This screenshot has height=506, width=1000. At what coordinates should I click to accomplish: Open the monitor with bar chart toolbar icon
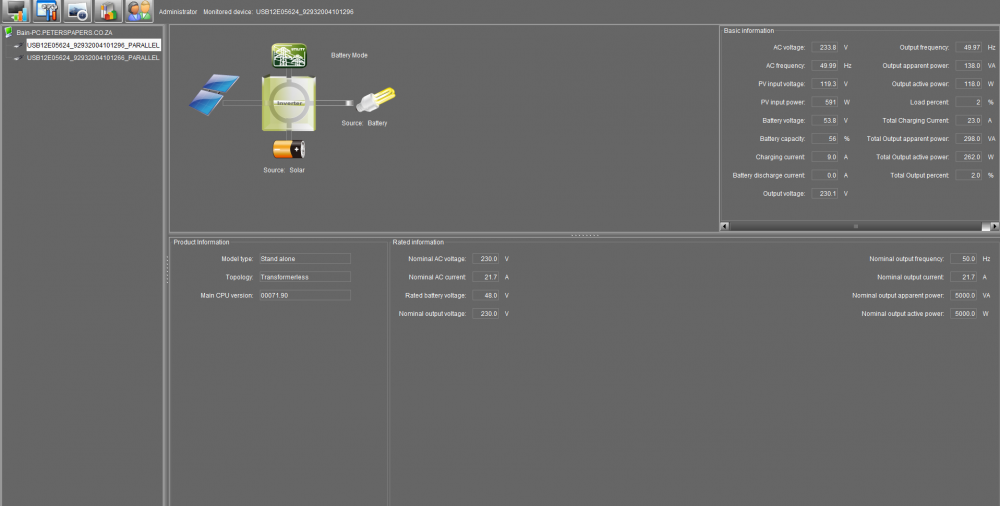tap(16, 11)
